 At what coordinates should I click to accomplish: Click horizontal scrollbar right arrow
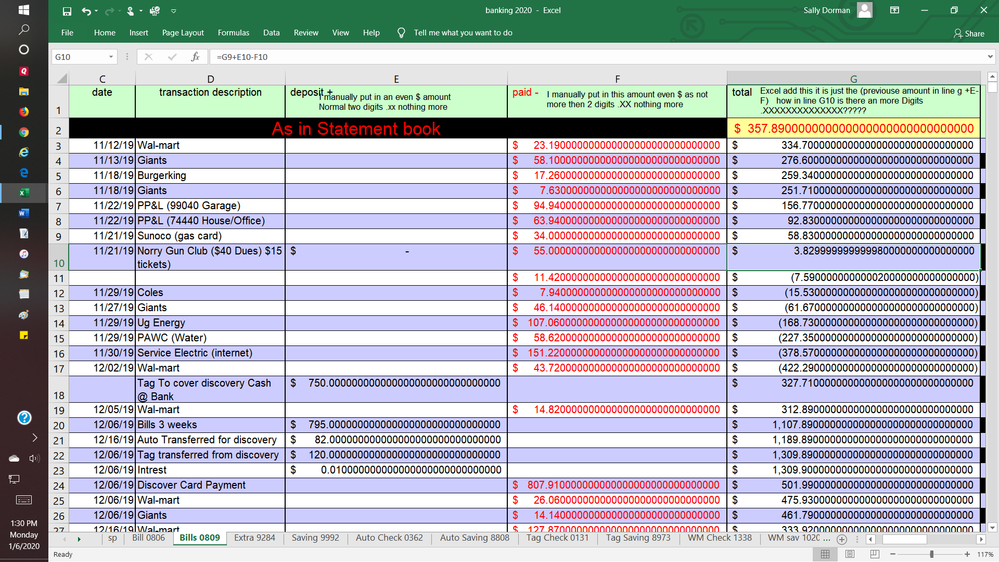(982, 539)
